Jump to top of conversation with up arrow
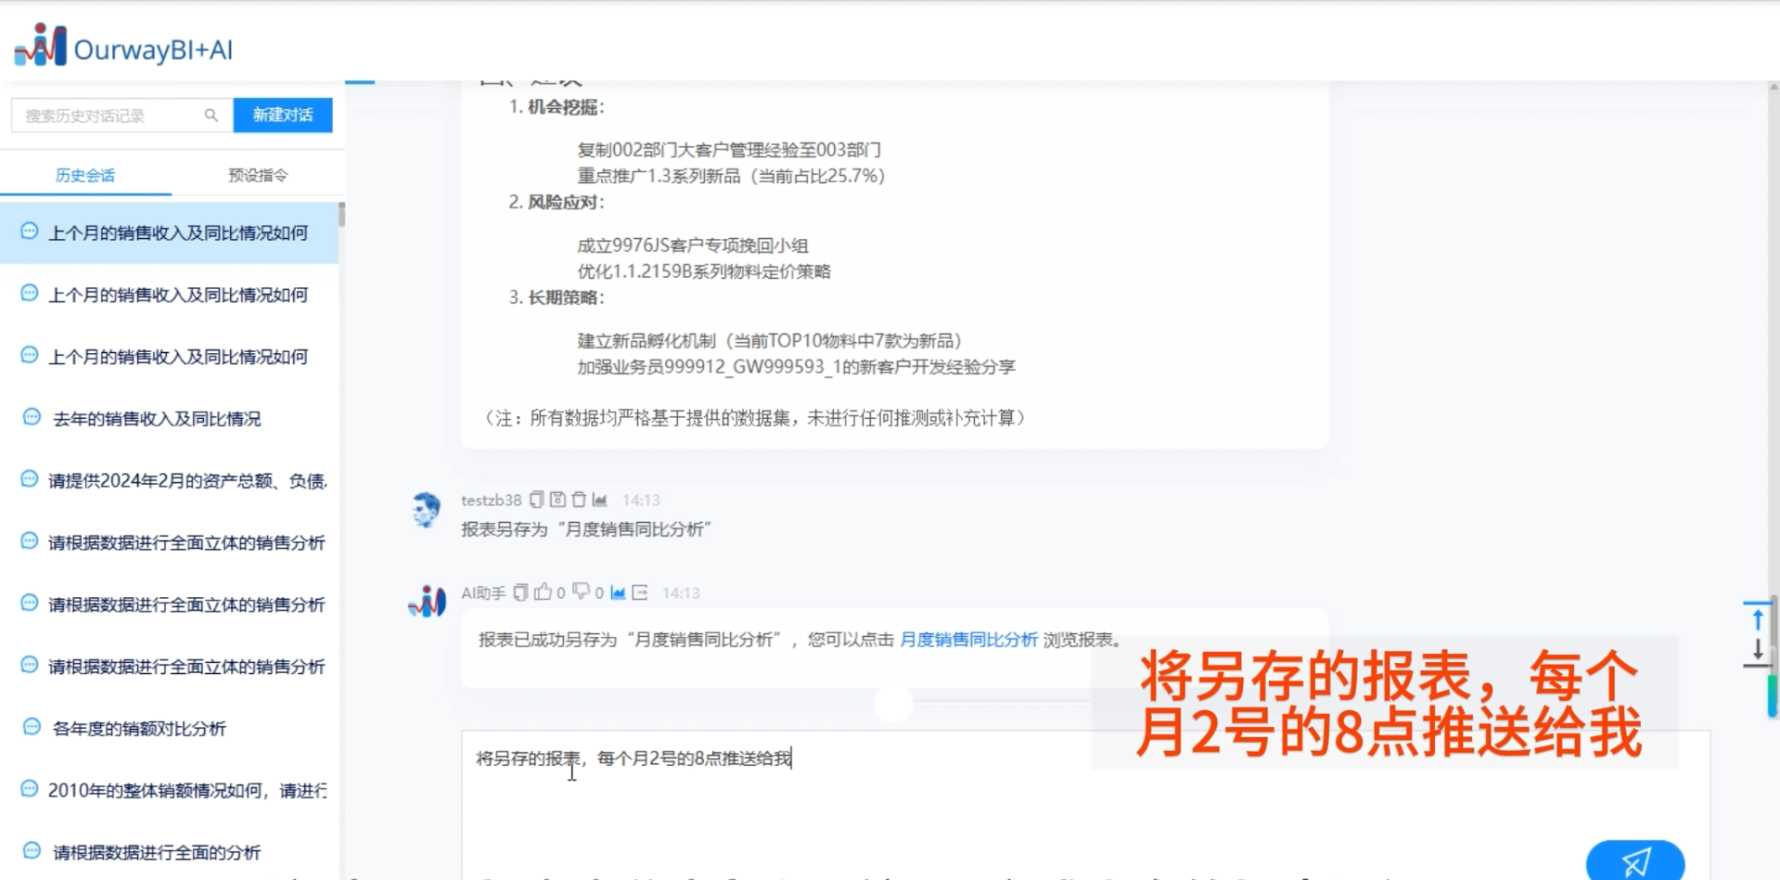The image size is (1780, 880). [1757, 617]
